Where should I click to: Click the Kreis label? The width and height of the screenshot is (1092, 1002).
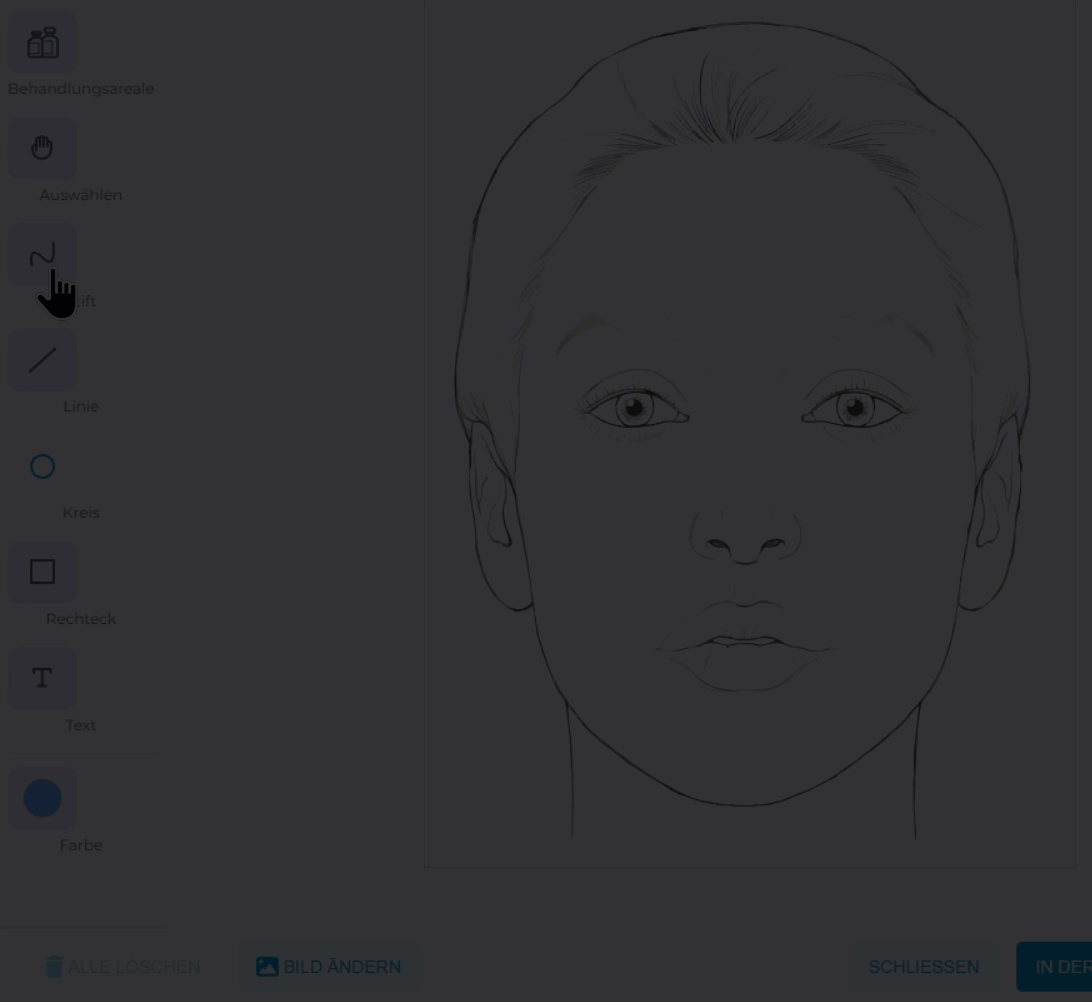tap(81, 512)
